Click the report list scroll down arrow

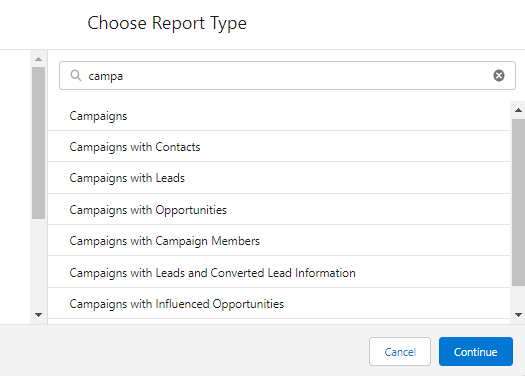click(518, 315)
